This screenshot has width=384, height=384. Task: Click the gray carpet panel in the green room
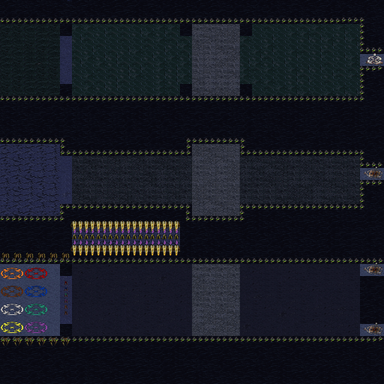click(216, 60)
